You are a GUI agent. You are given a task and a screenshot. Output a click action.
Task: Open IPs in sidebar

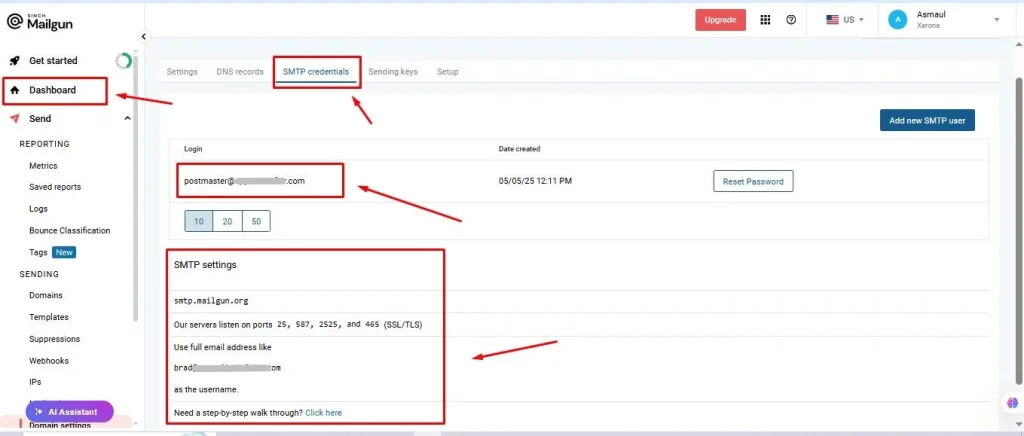point(35,382)
